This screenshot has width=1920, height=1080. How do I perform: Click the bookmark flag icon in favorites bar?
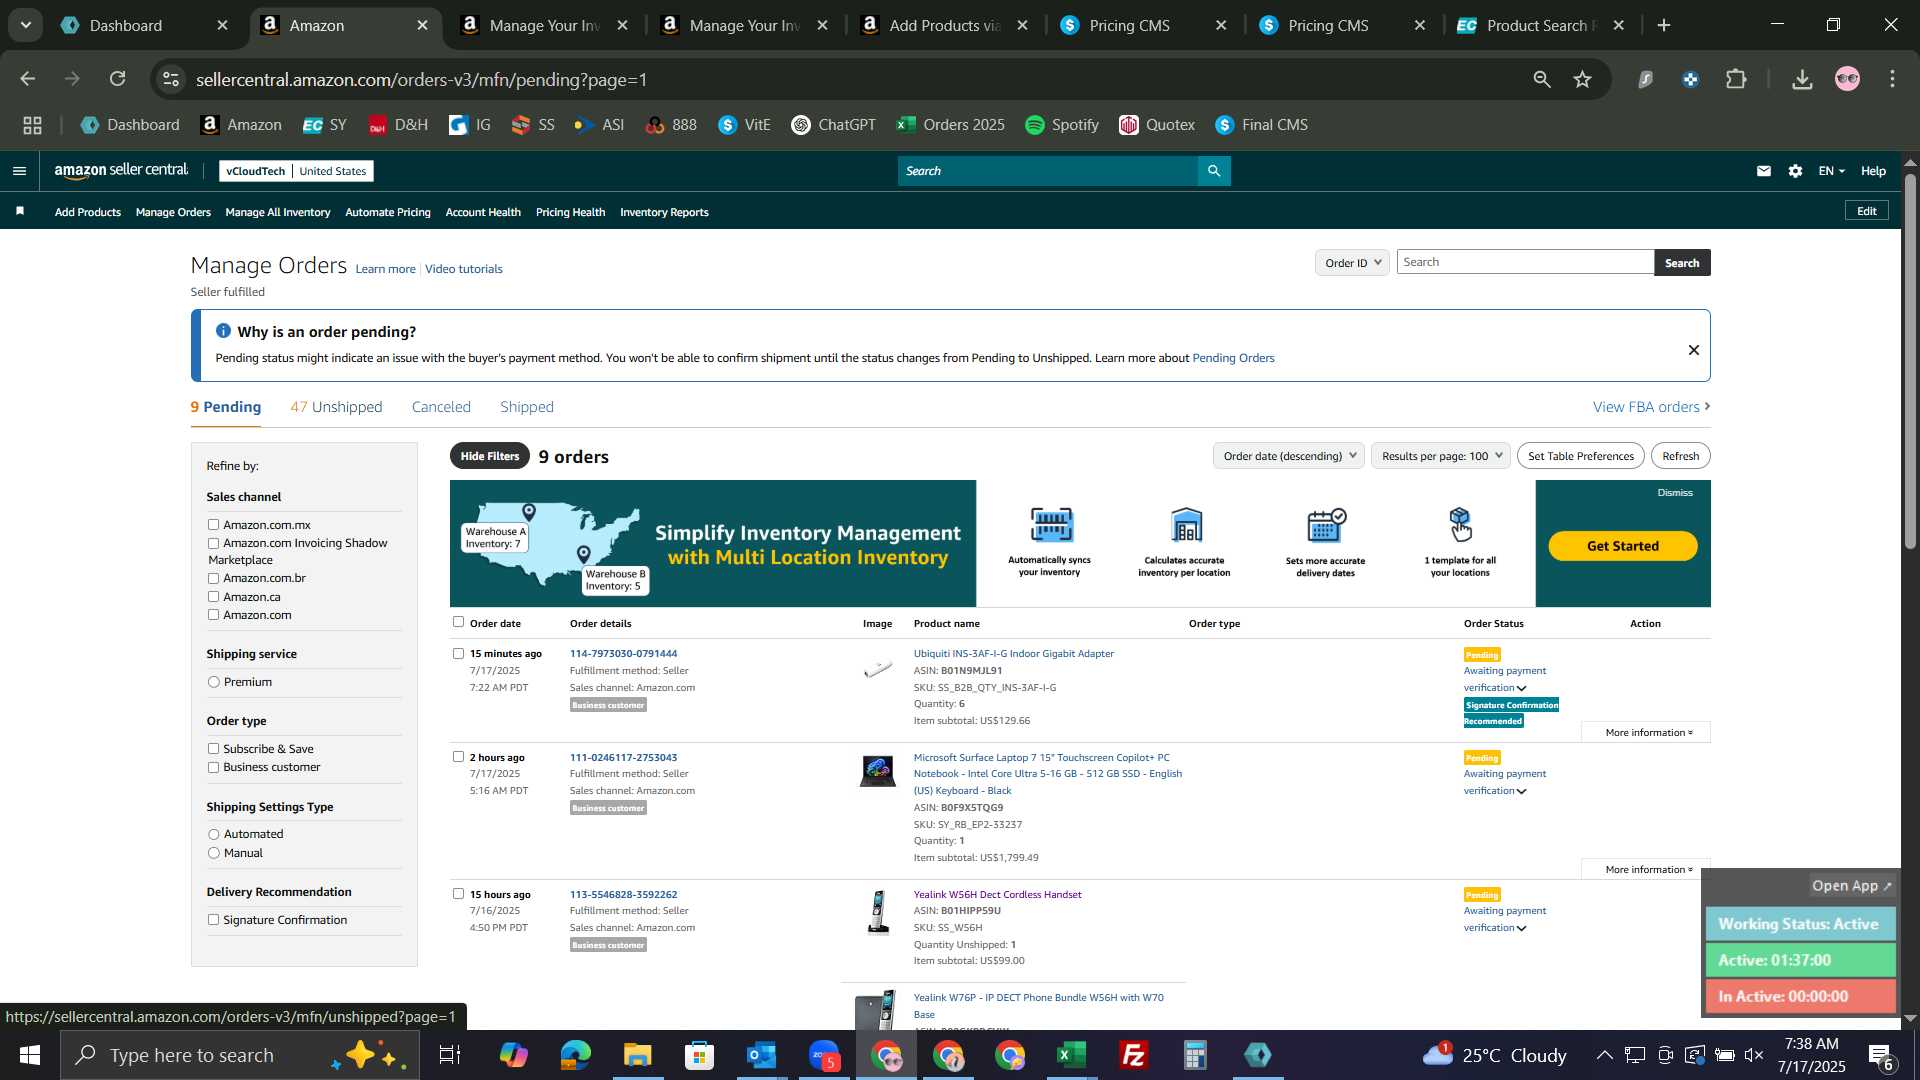20,211
